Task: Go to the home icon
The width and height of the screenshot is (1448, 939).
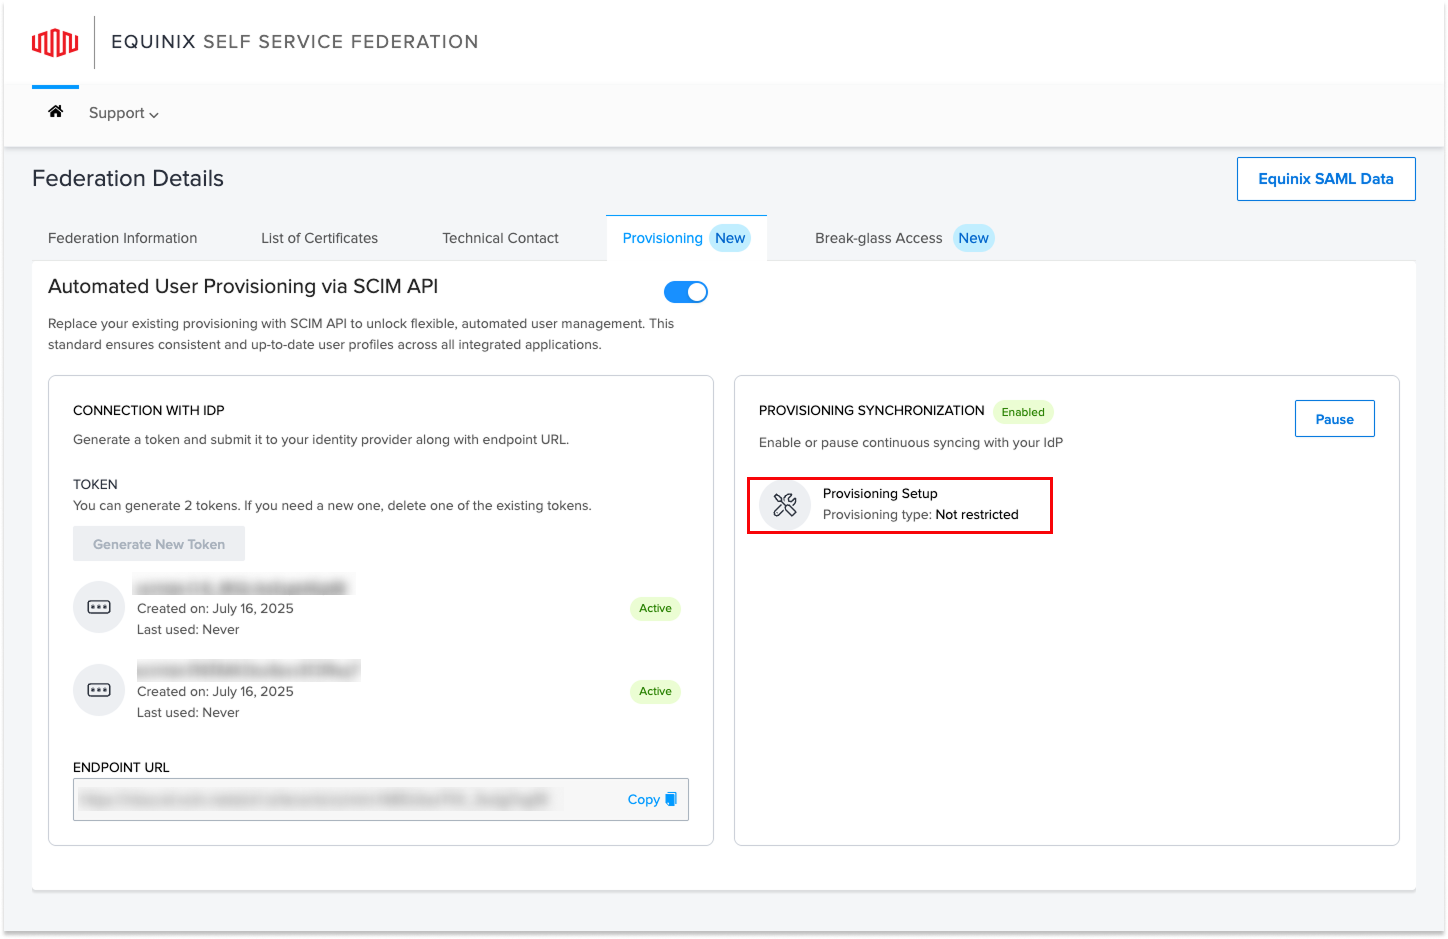Action: (56, 112)
